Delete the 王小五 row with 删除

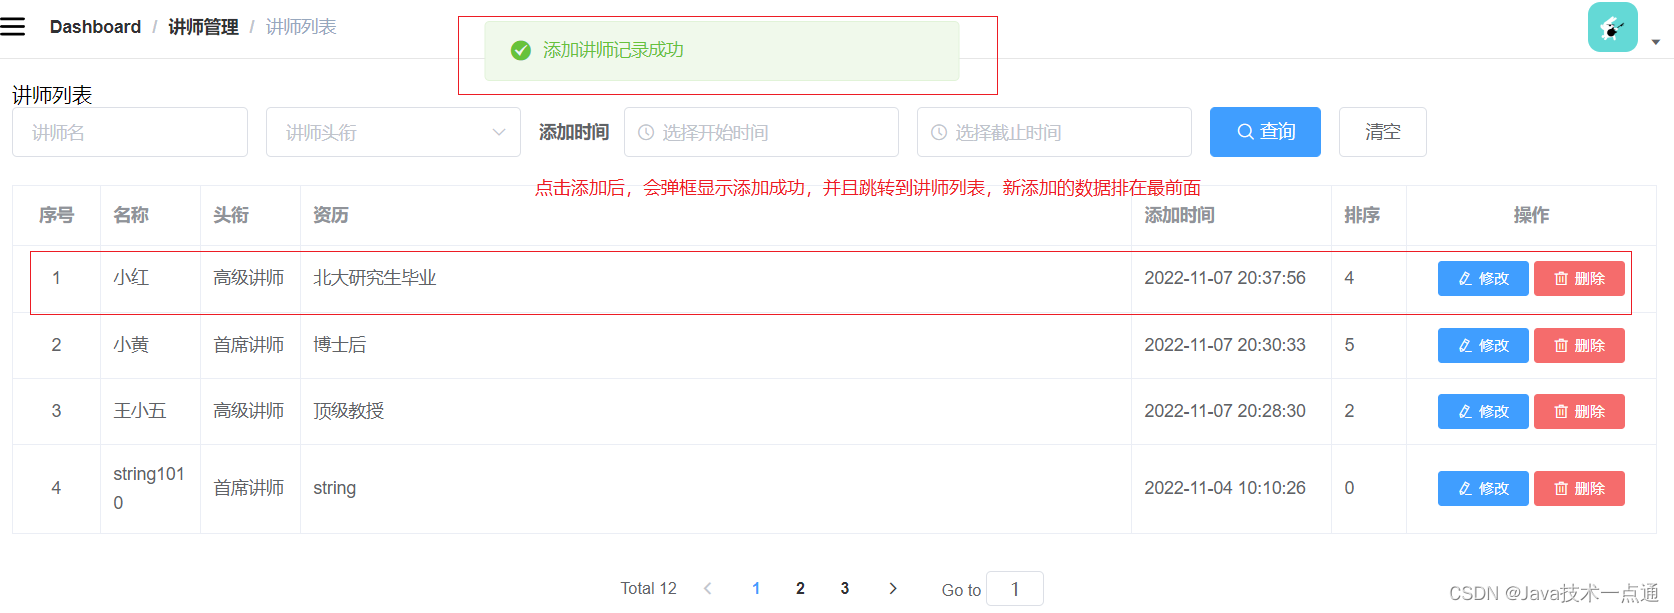[1579, 412]
